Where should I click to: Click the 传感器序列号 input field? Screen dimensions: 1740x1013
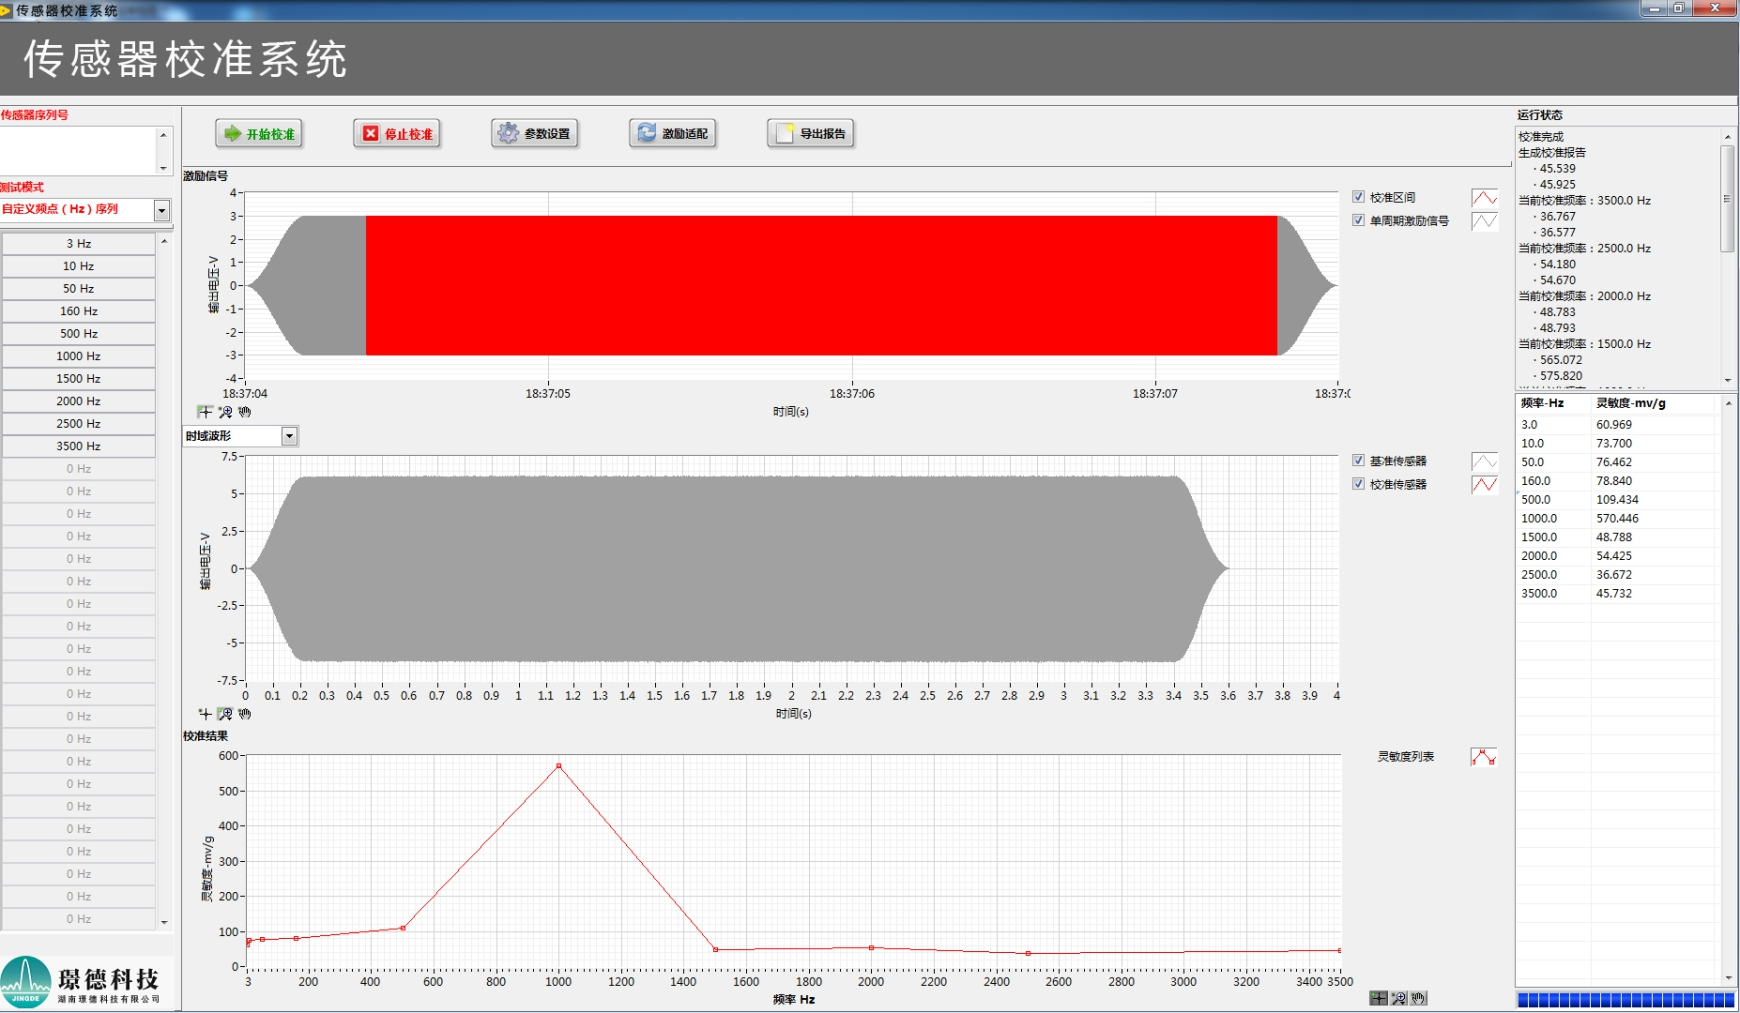tap(78, 151)
